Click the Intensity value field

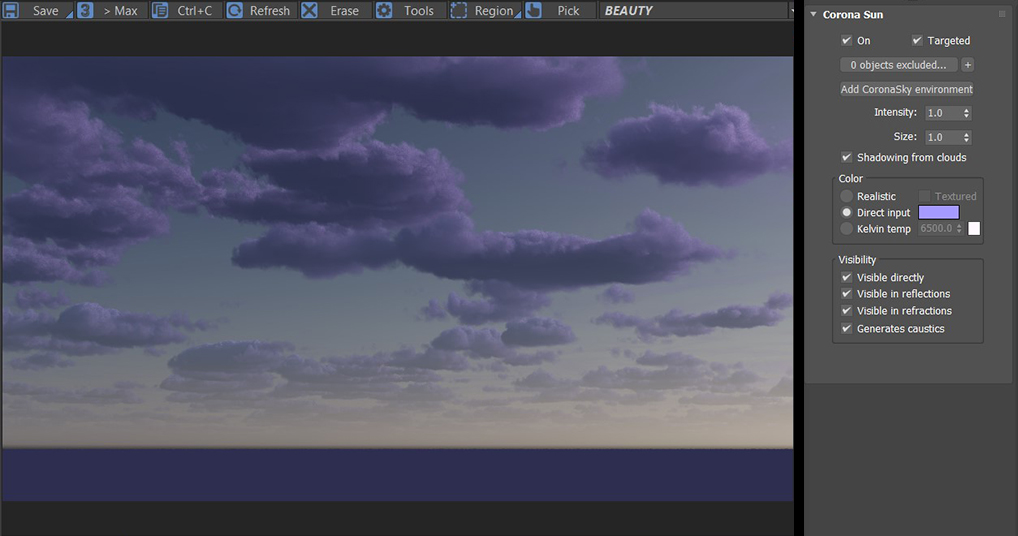tap(941, 113)
